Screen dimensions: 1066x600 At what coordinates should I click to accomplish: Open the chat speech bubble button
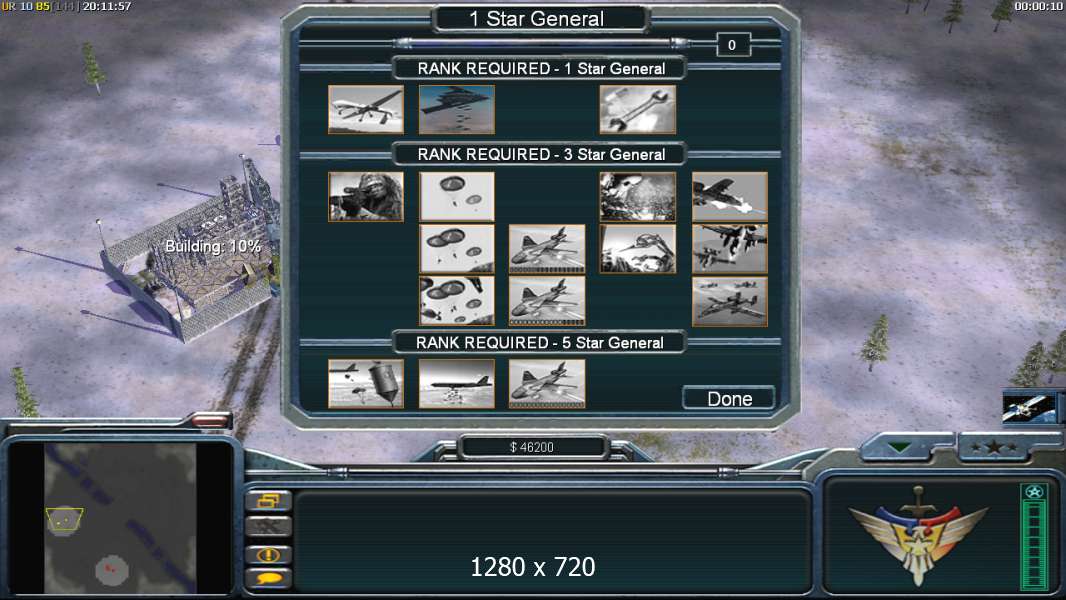pyautogui.click(x=268, y=578)
